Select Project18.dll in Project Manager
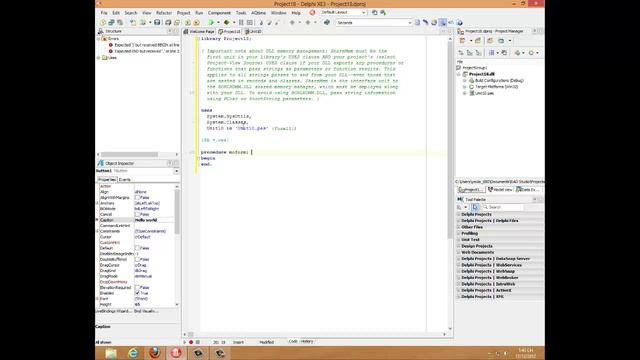The width and height of the screenshot is (640, 360). (x=482, y=74)
